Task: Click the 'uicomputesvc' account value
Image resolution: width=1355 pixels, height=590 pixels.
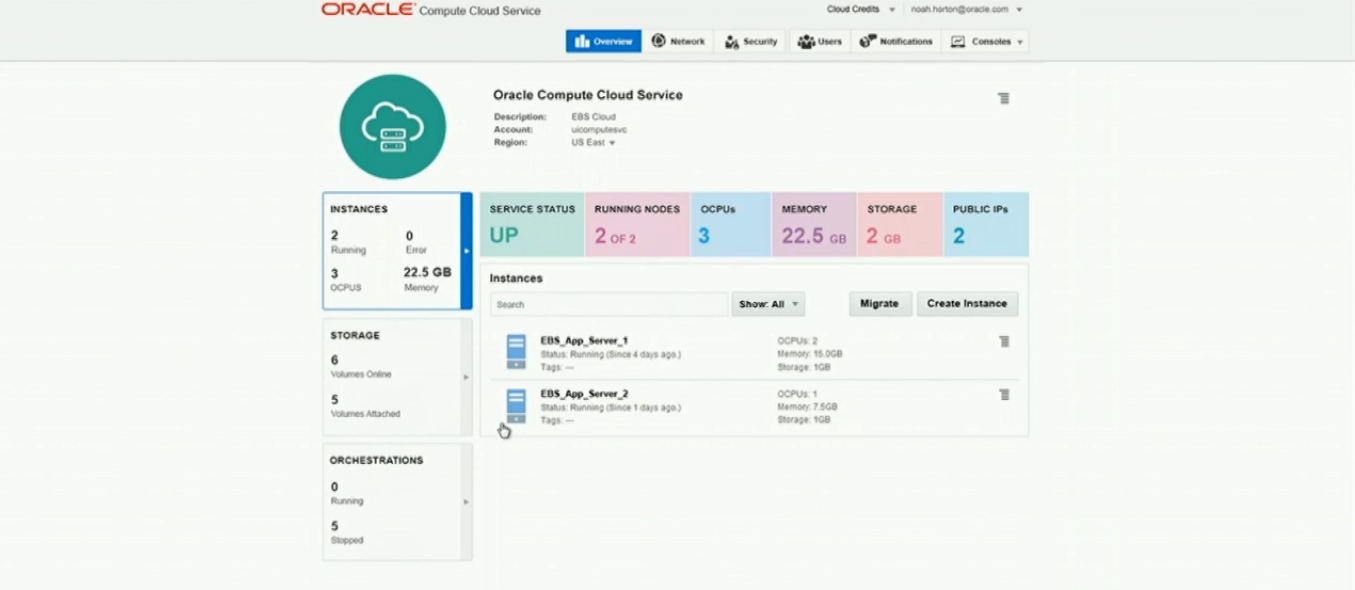Action: [599, 130]
